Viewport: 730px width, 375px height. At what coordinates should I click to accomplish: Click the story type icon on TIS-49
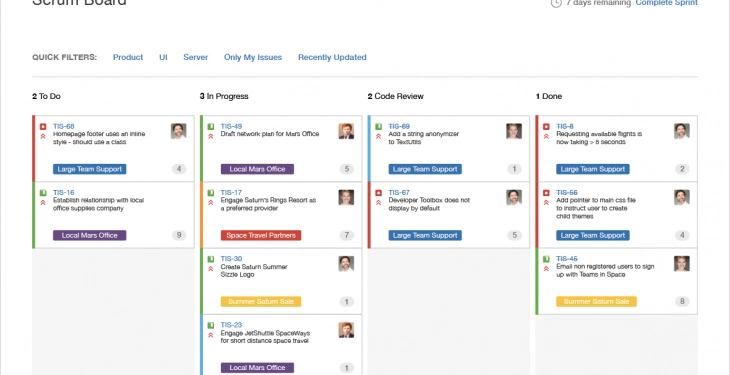(210, 127)
